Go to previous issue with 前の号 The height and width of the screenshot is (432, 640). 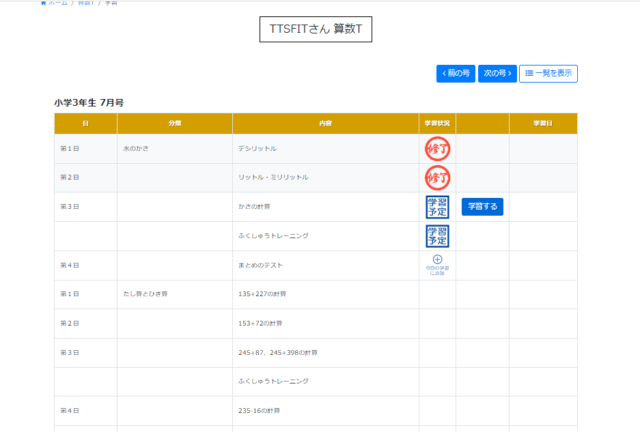tap(455, 74)
